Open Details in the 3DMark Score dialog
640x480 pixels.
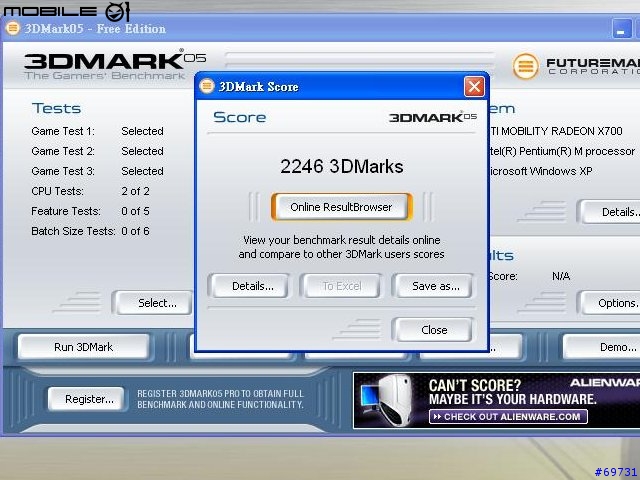coord(250,286)
